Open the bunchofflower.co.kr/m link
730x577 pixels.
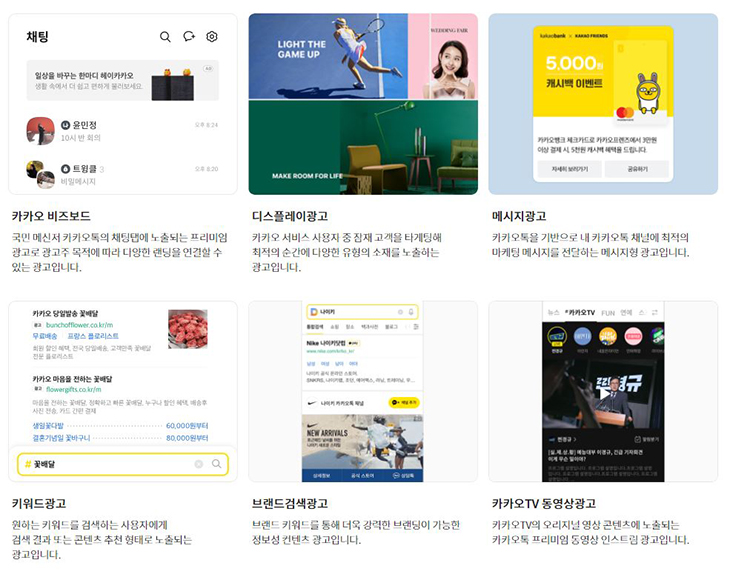[x=79, y=325]
